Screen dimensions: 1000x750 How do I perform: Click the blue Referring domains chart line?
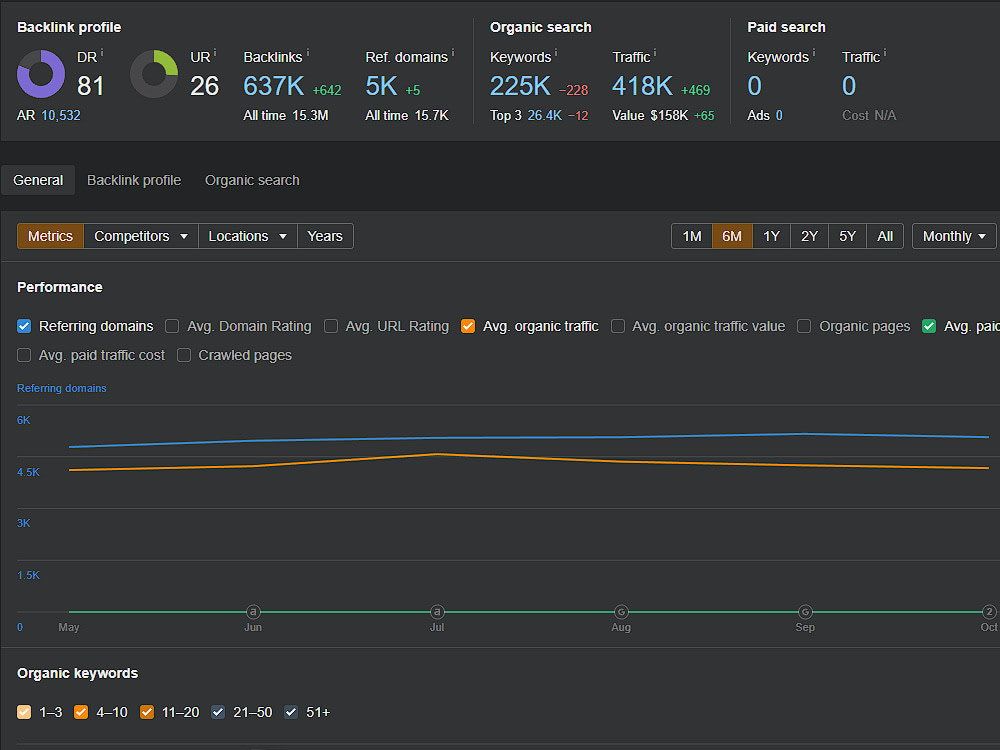pyautogui.click(x=529, y=437)
